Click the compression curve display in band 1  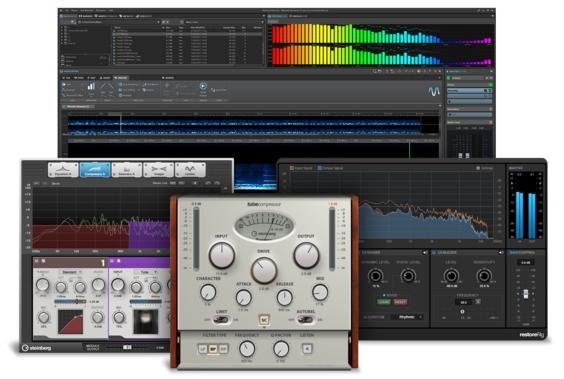point(70,321)
